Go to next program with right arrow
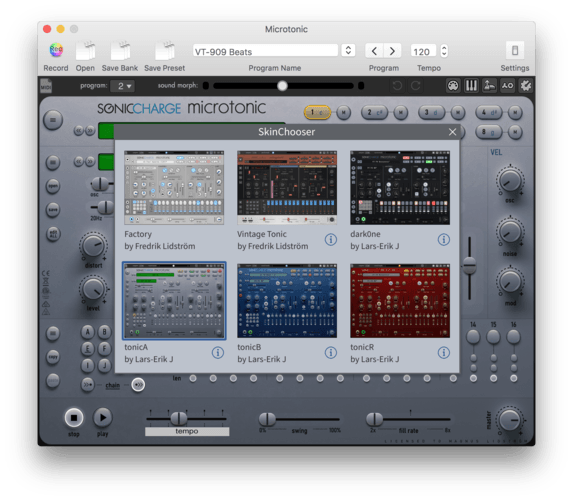Screen dimensions: 573x500 point(392,51)
